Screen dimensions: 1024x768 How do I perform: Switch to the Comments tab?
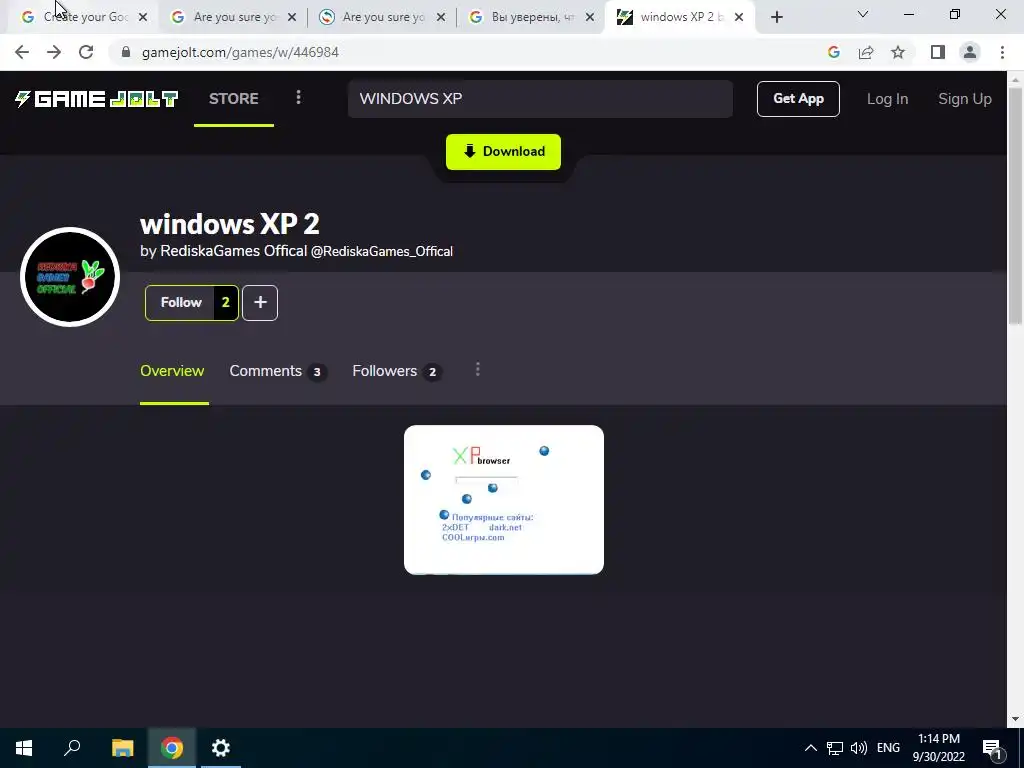[x=278, y=371]
